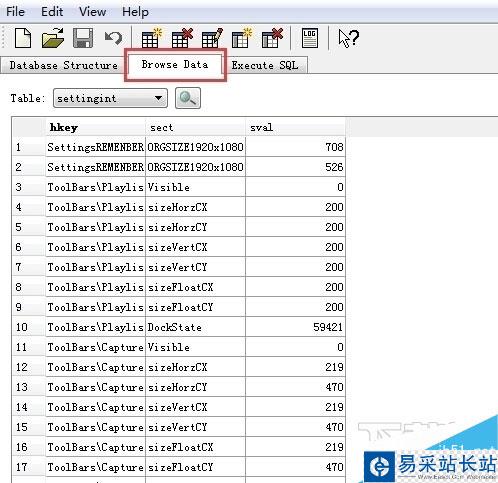Open the View menu

click(x=92, y=12)
